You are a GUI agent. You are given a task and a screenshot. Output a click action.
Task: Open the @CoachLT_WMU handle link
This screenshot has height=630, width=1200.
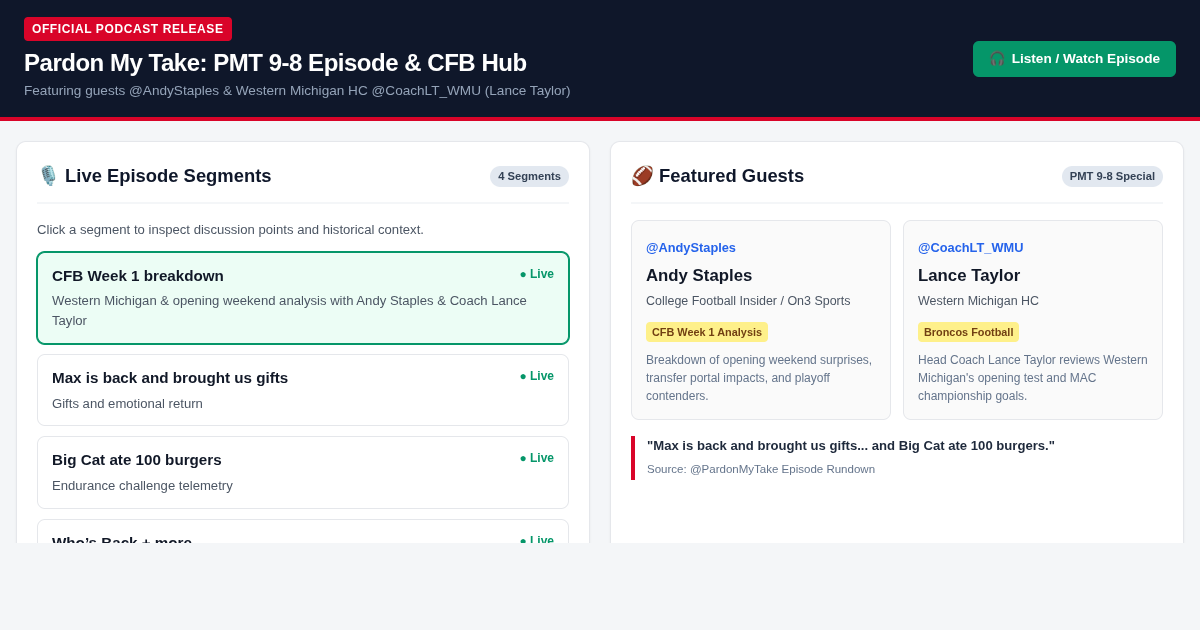pyautogui.click(x=971, y=247)
